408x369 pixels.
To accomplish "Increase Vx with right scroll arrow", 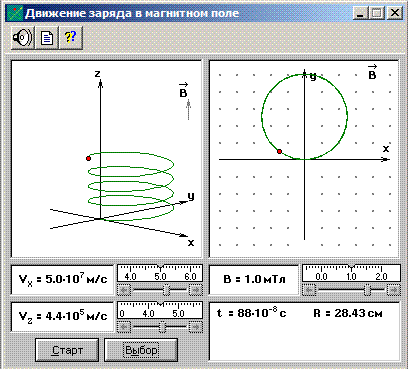I will pos(195,290).
